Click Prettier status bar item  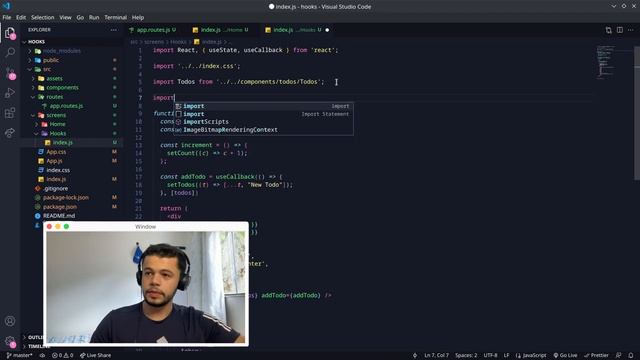pyautogui.click(x=596, y=356)
